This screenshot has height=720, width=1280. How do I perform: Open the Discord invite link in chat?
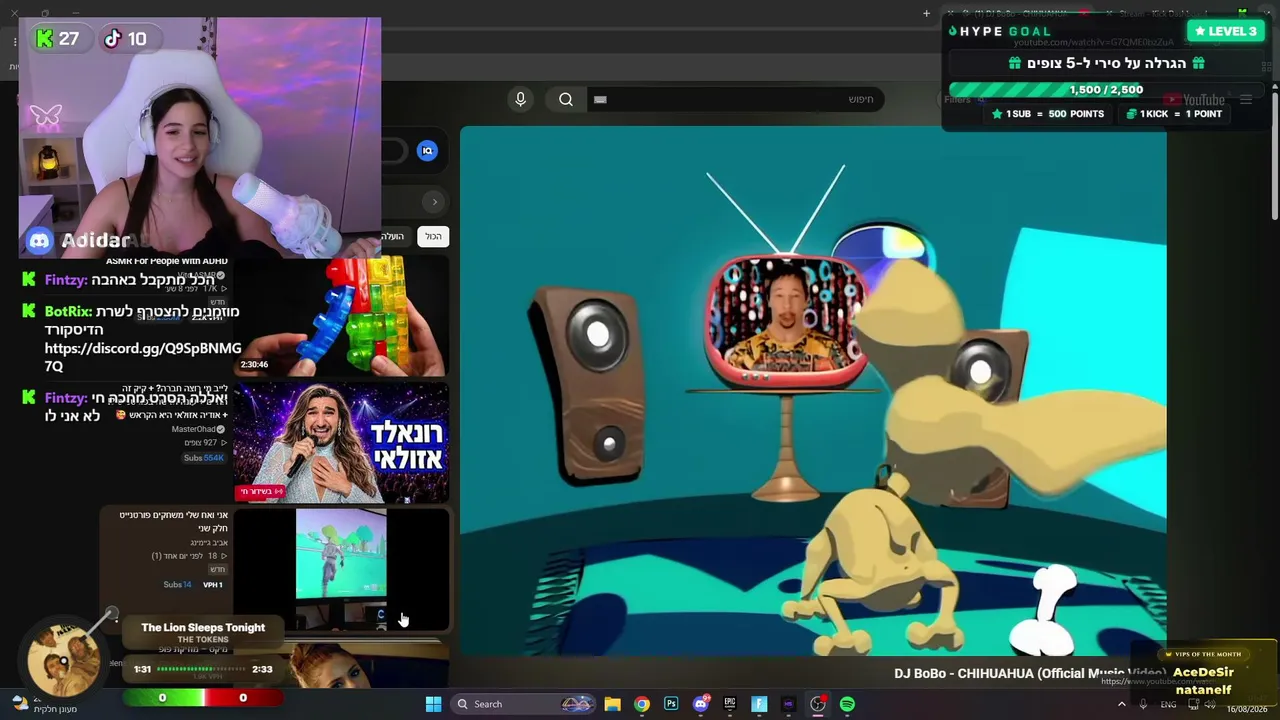(143, 357)
